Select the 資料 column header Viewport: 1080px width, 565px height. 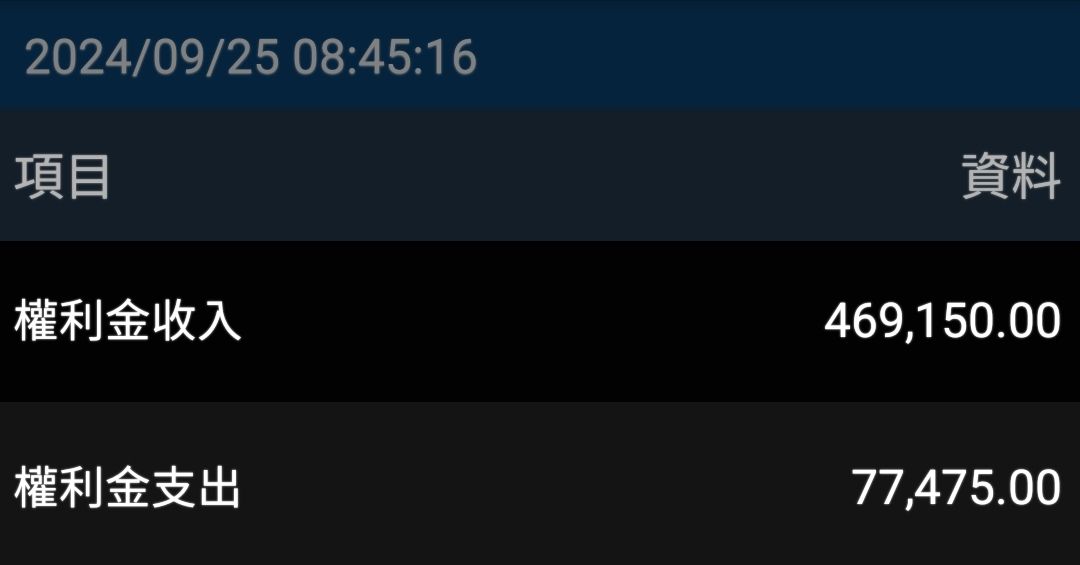pyautogui.click(x=1010, y=177)
